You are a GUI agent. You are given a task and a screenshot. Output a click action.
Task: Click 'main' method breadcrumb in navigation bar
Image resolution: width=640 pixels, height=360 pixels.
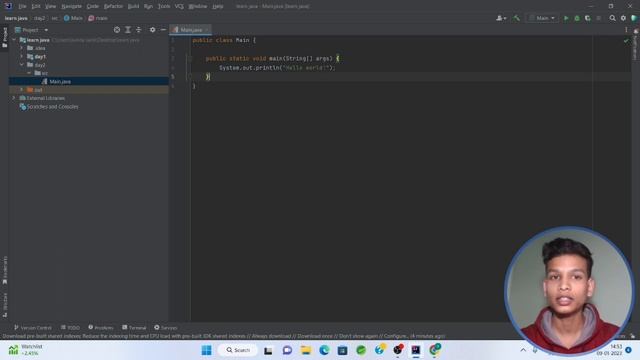[x=98, y=18]
